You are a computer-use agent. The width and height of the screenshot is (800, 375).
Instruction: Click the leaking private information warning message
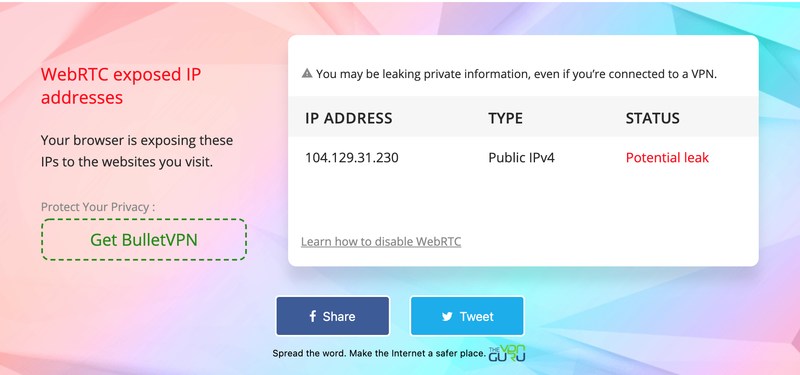click(516, 74)
